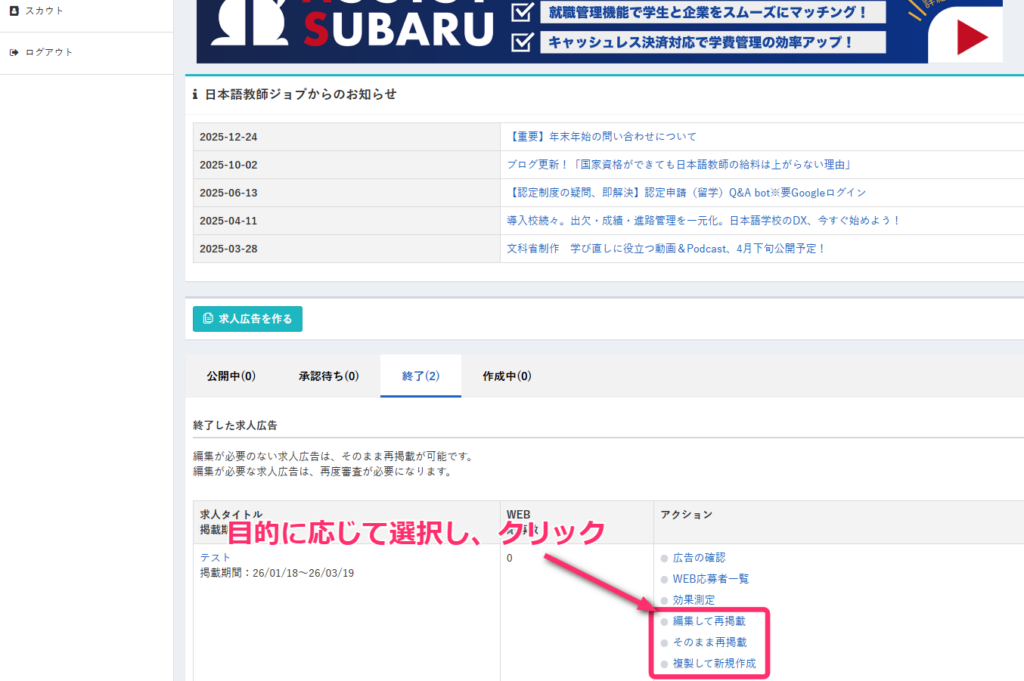Click the bullet beside WEB応募者一覧

click(663, 579)
